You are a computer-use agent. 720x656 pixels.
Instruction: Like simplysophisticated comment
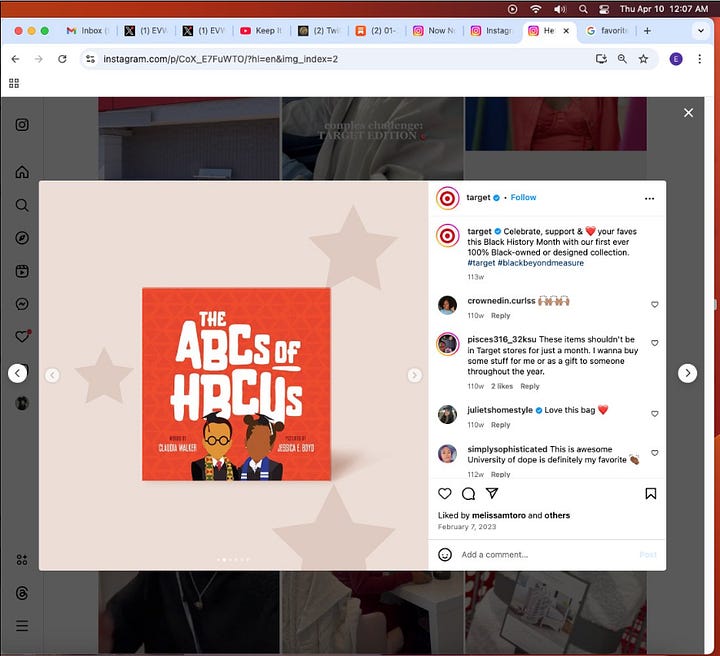(x=655, y=453)
